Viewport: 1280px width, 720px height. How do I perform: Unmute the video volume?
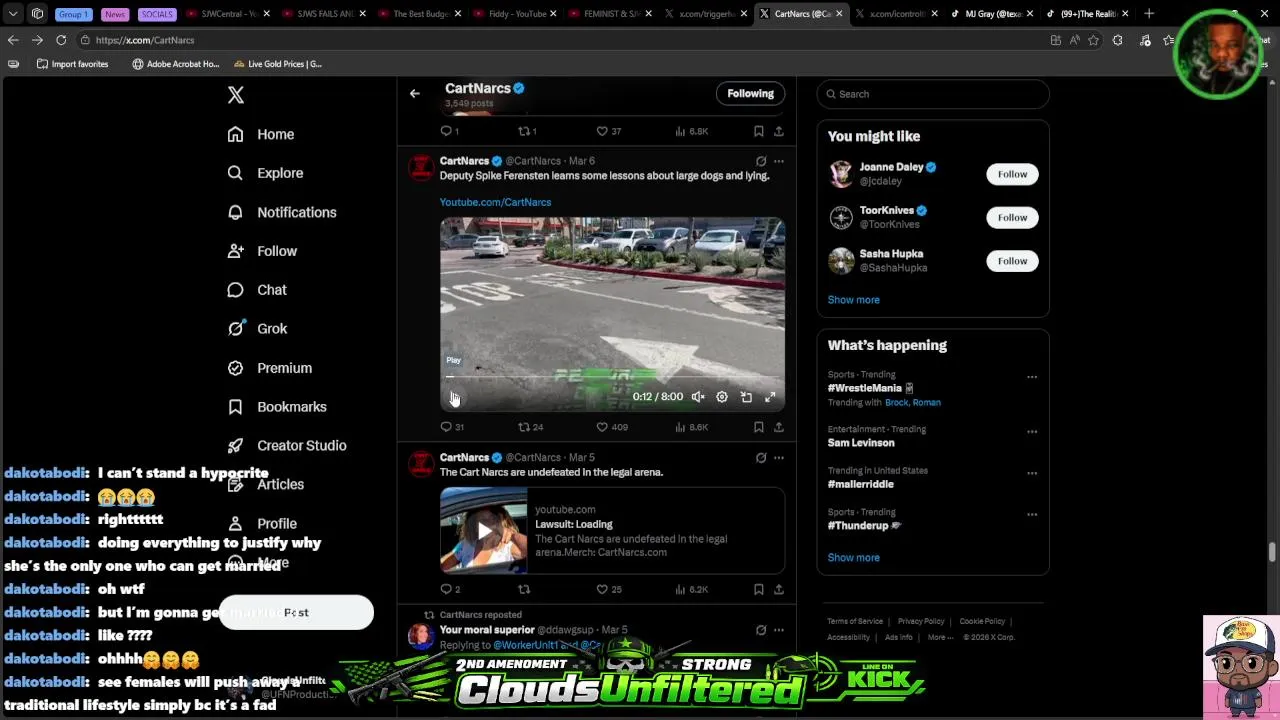tap(698, 397)
